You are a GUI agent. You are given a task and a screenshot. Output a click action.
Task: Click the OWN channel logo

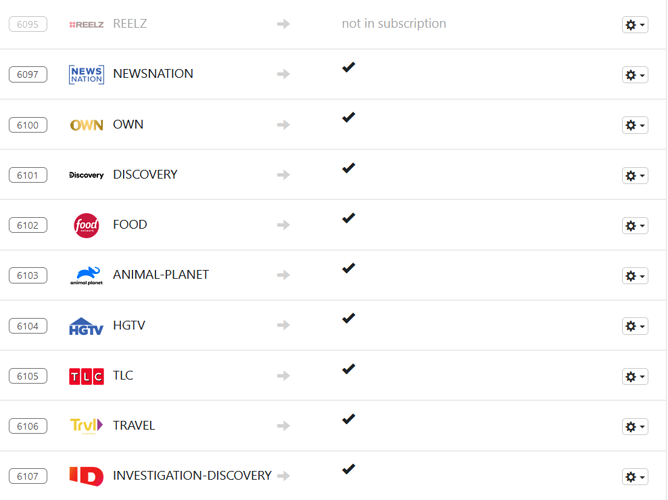tap(86, 125)
